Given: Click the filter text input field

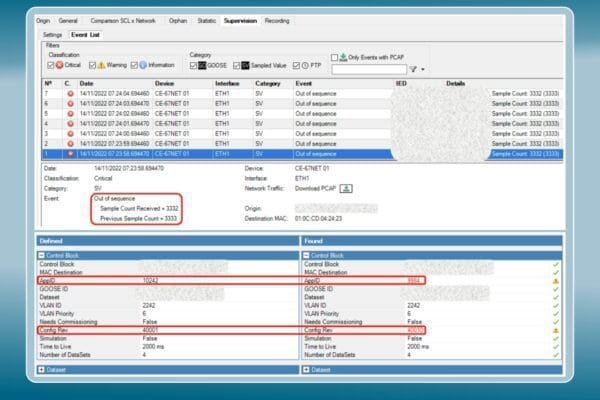Looking at the screenshot, I should (369, 69).
